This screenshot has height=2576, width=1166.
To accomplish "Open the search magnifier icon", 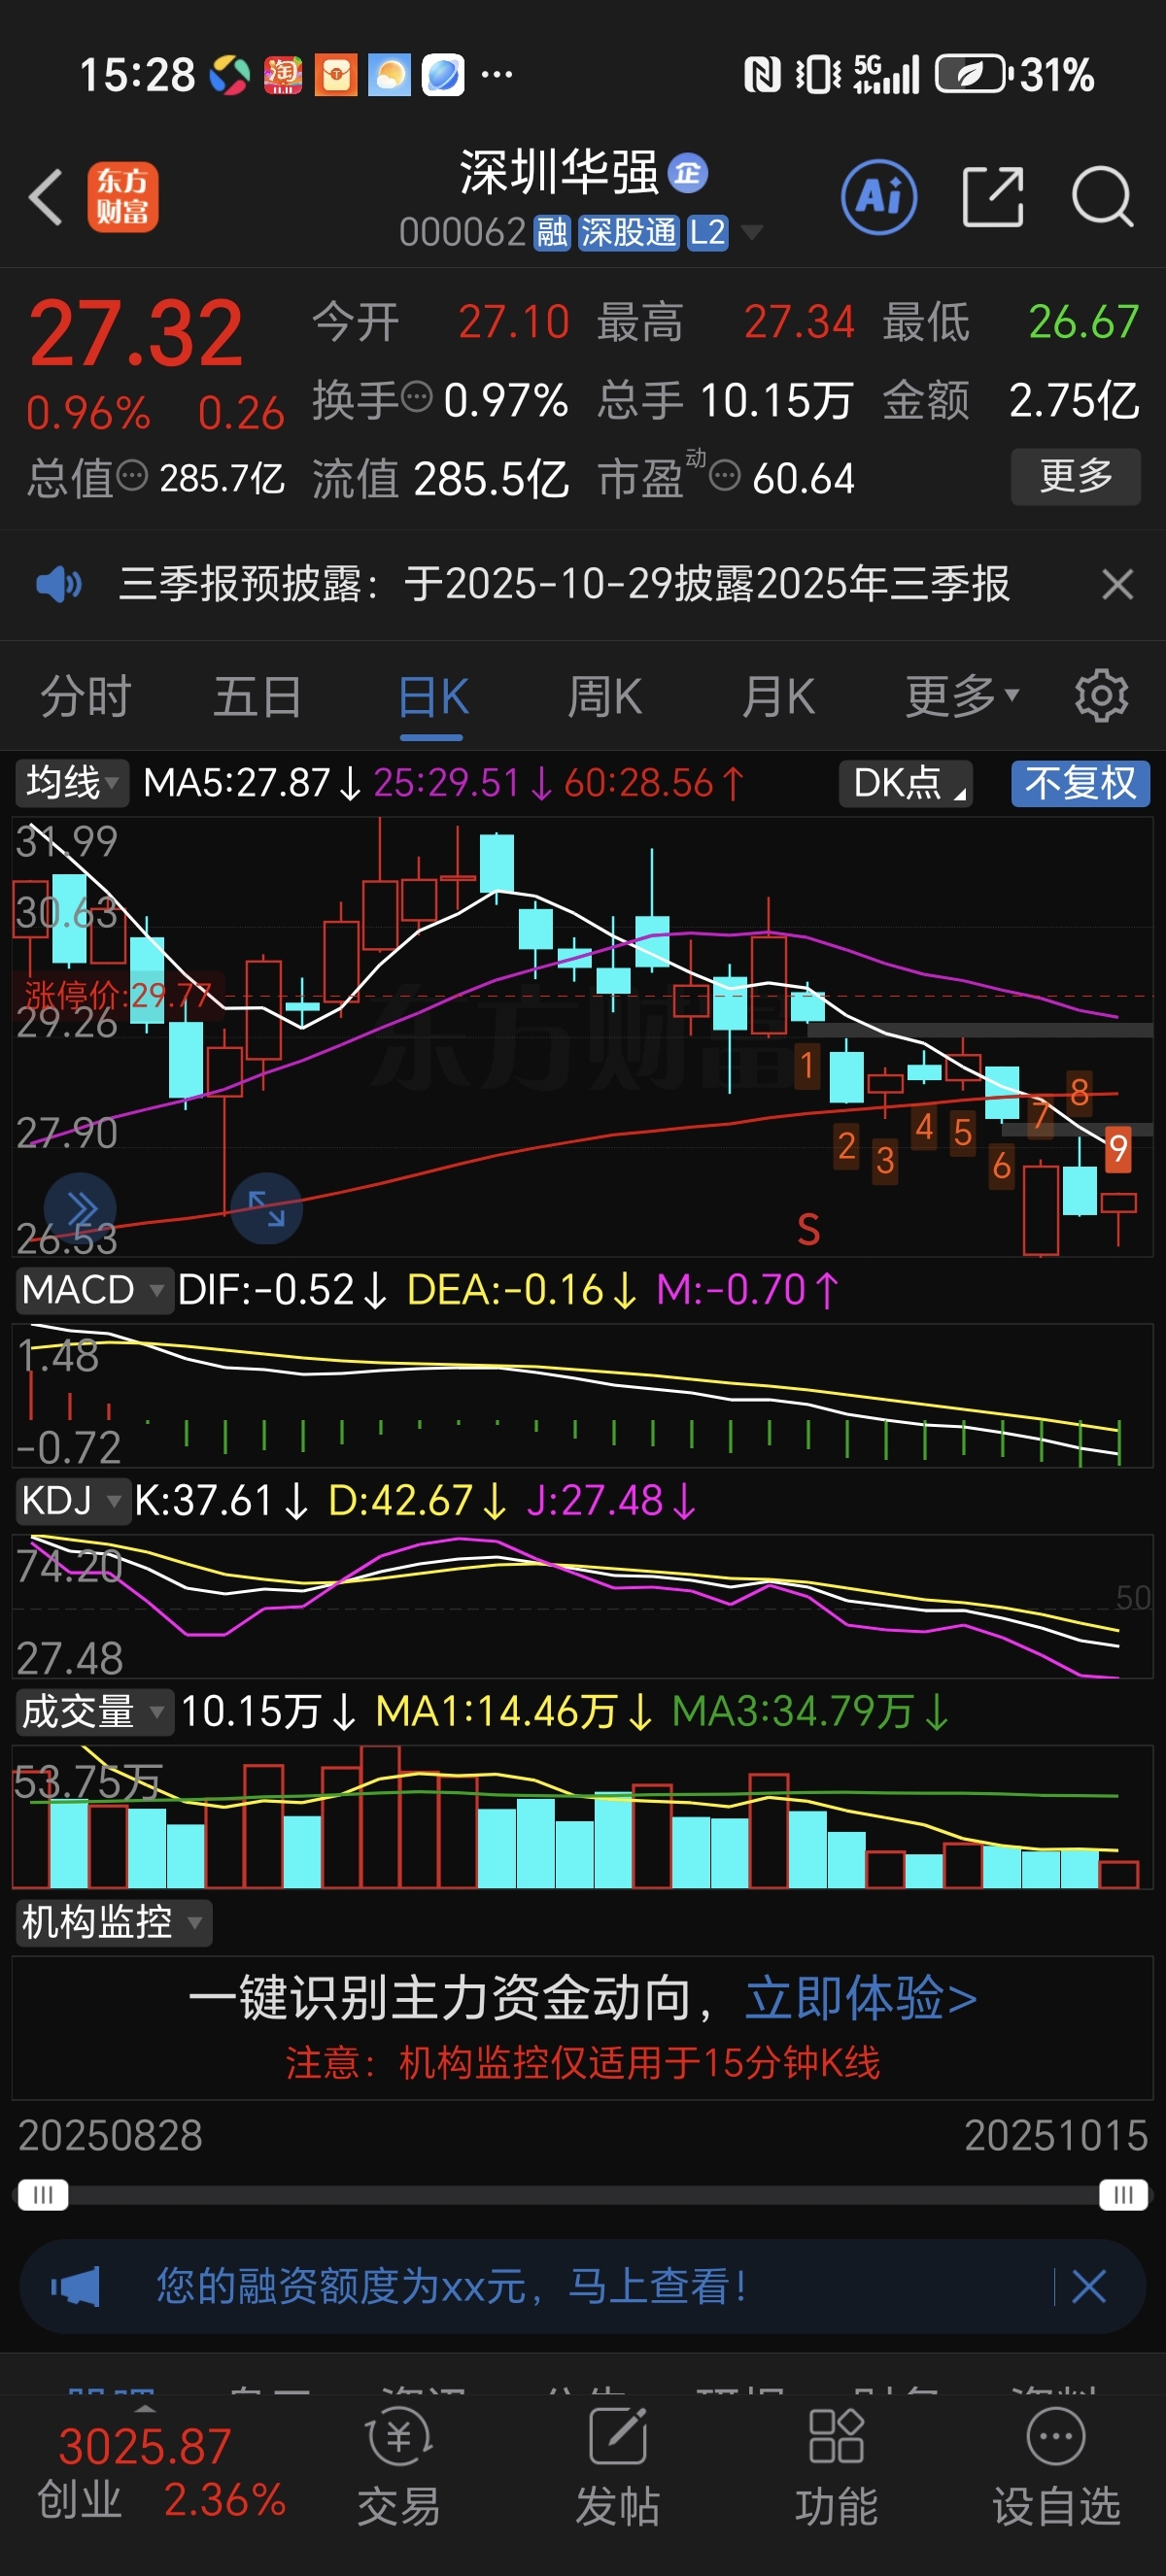I will pyautogui.click(x=1102, y=197).
